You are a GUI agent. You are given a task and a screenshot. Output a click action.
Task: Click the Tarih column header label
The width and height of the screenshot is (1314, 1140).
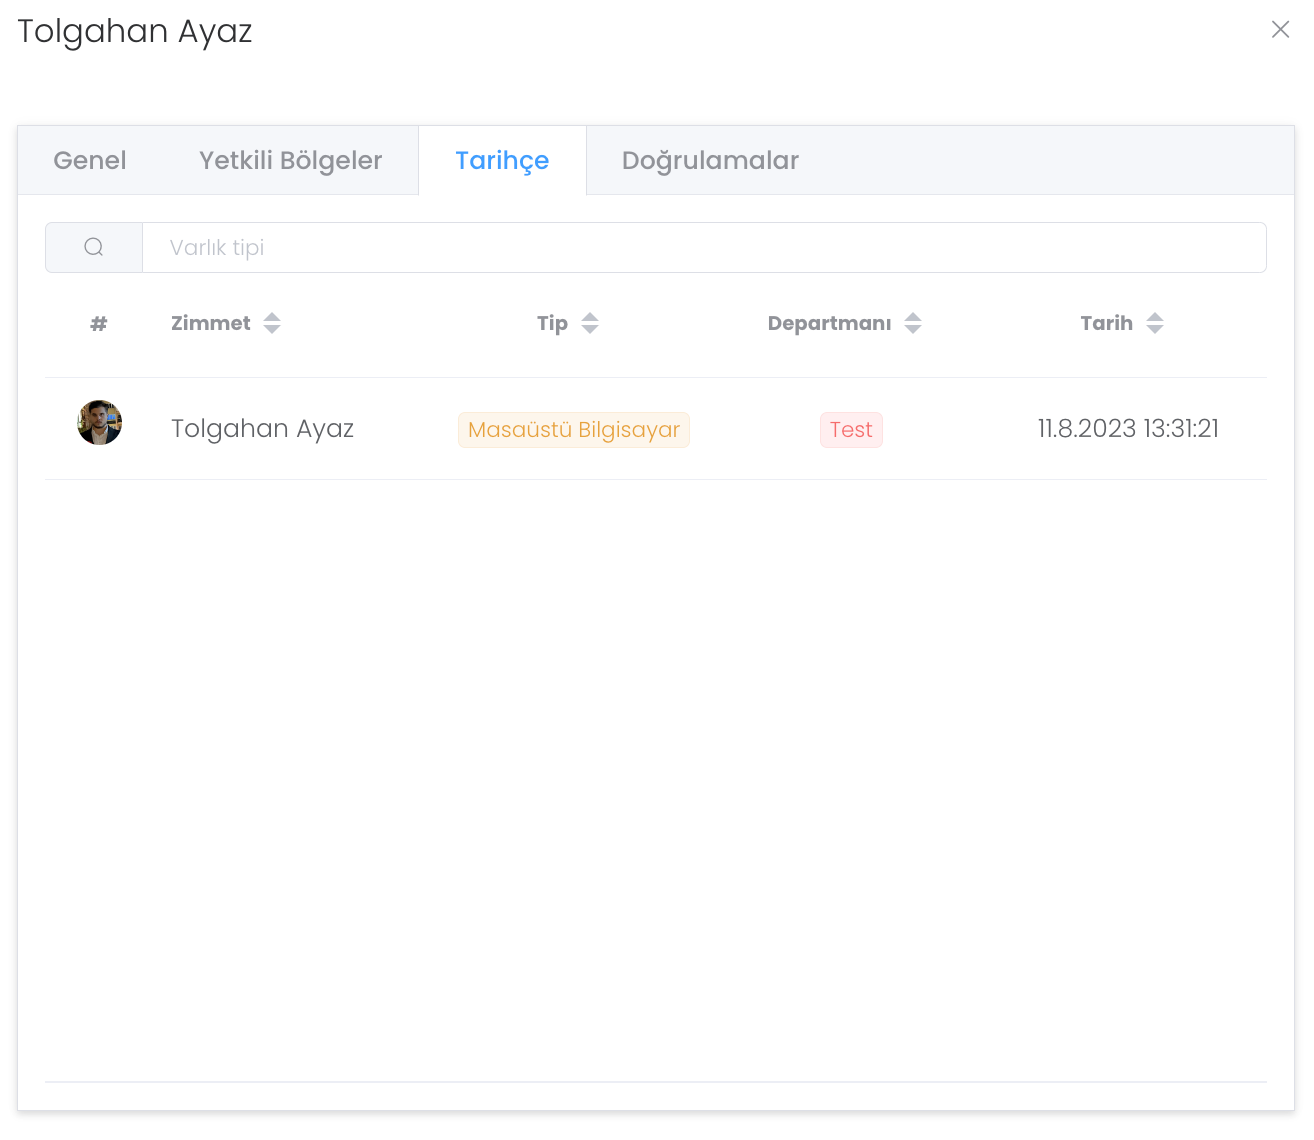1106,323
